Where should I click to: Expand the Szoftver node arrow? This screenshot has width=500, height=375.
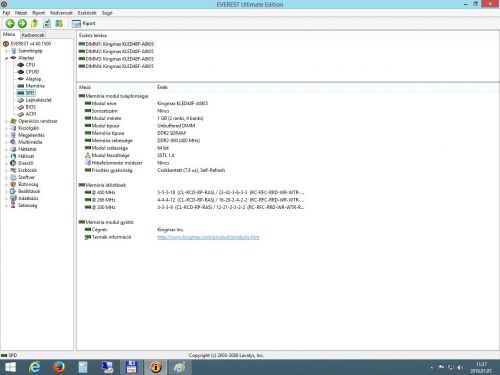click(7, 177)
